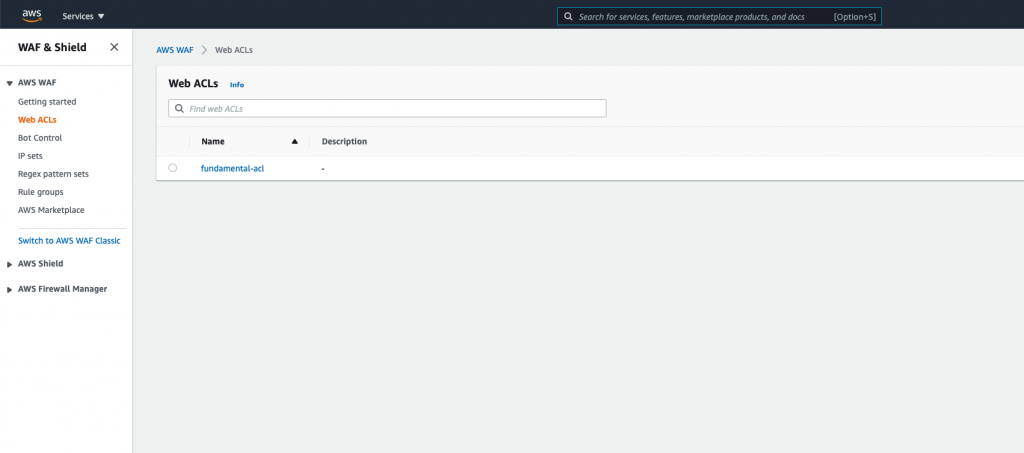The width and height of the screenshot is (1024, 453).
Task: Select the fundamental-acl radio button
Action: pos(172,168)
